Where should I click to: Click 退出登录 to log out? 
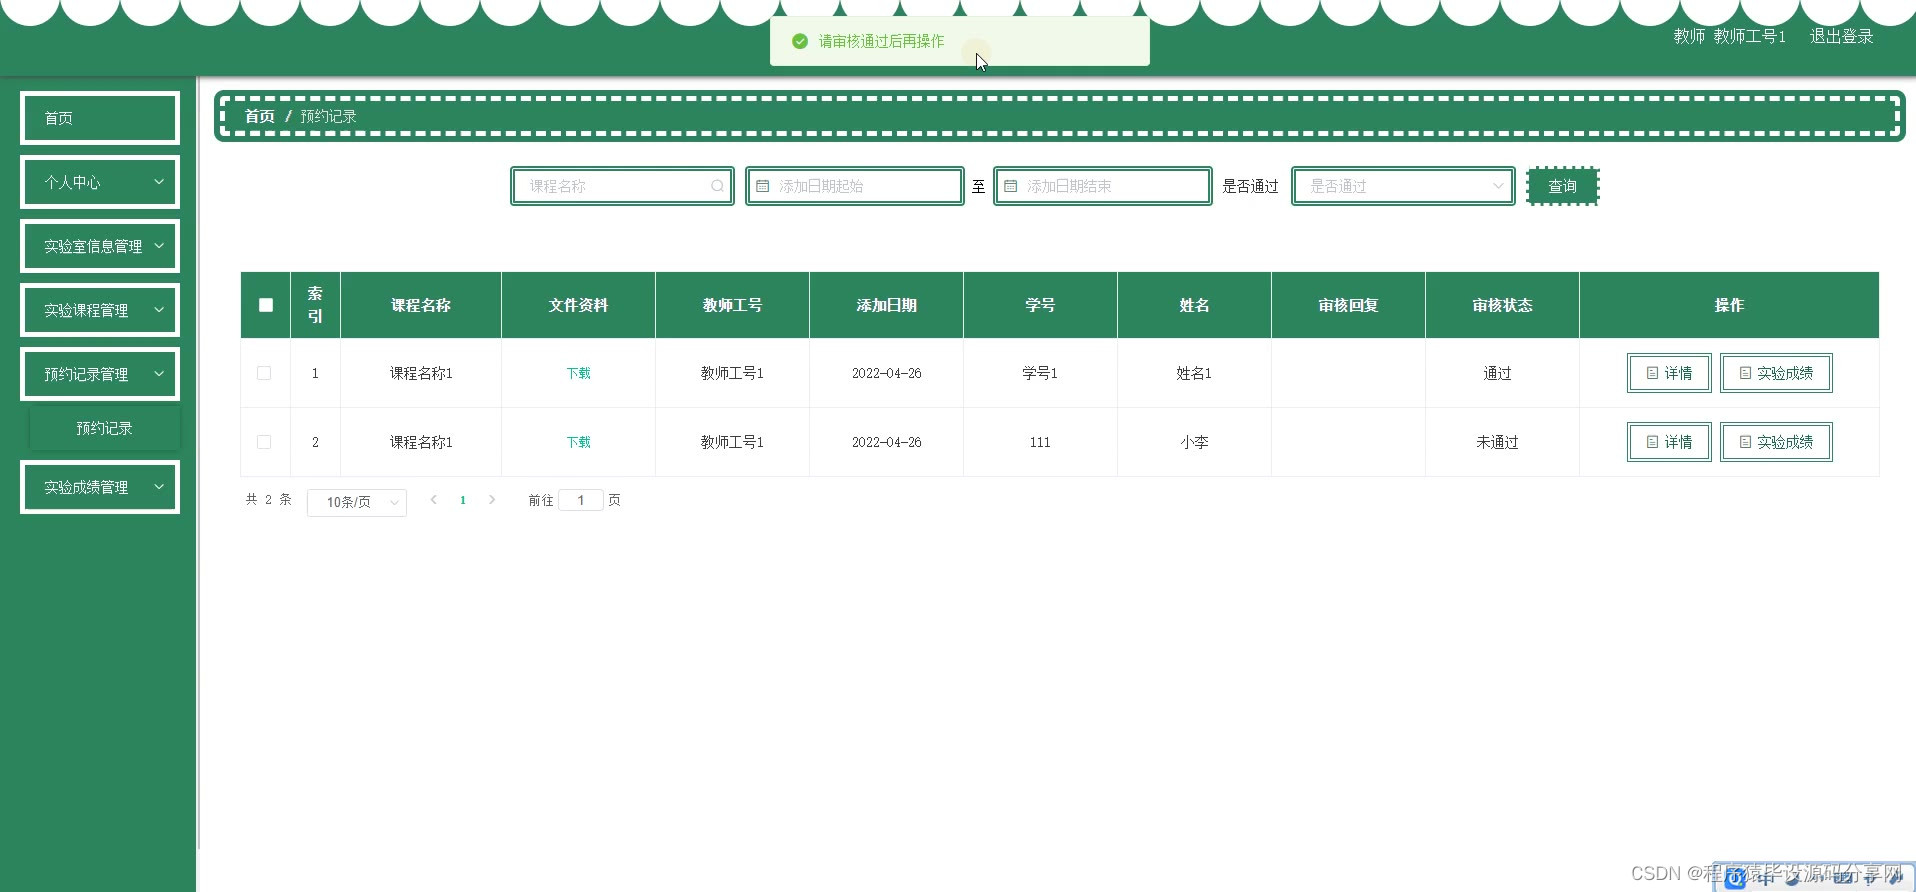point(1841,36)
